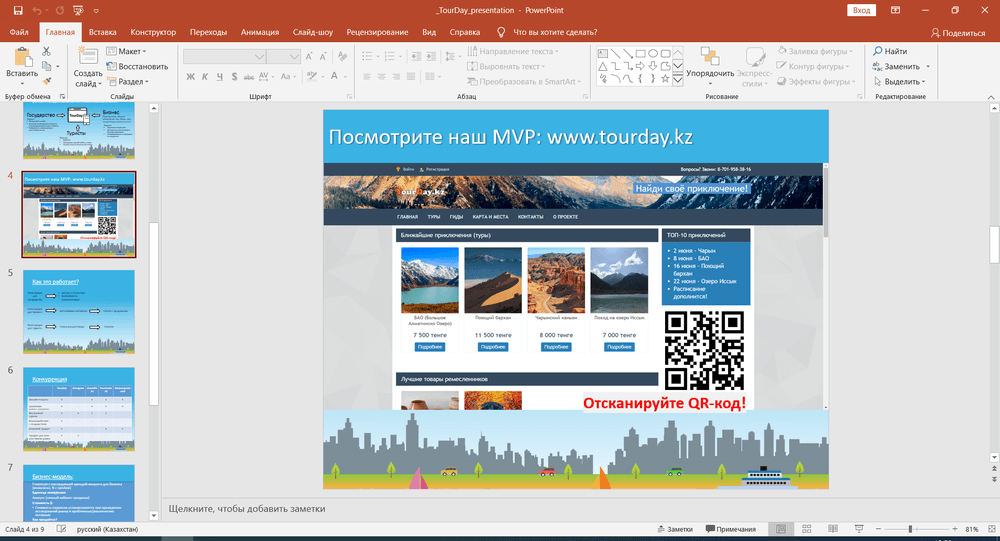
Task: Toggle the Заметки notes pane button
Action: (675, 529)
